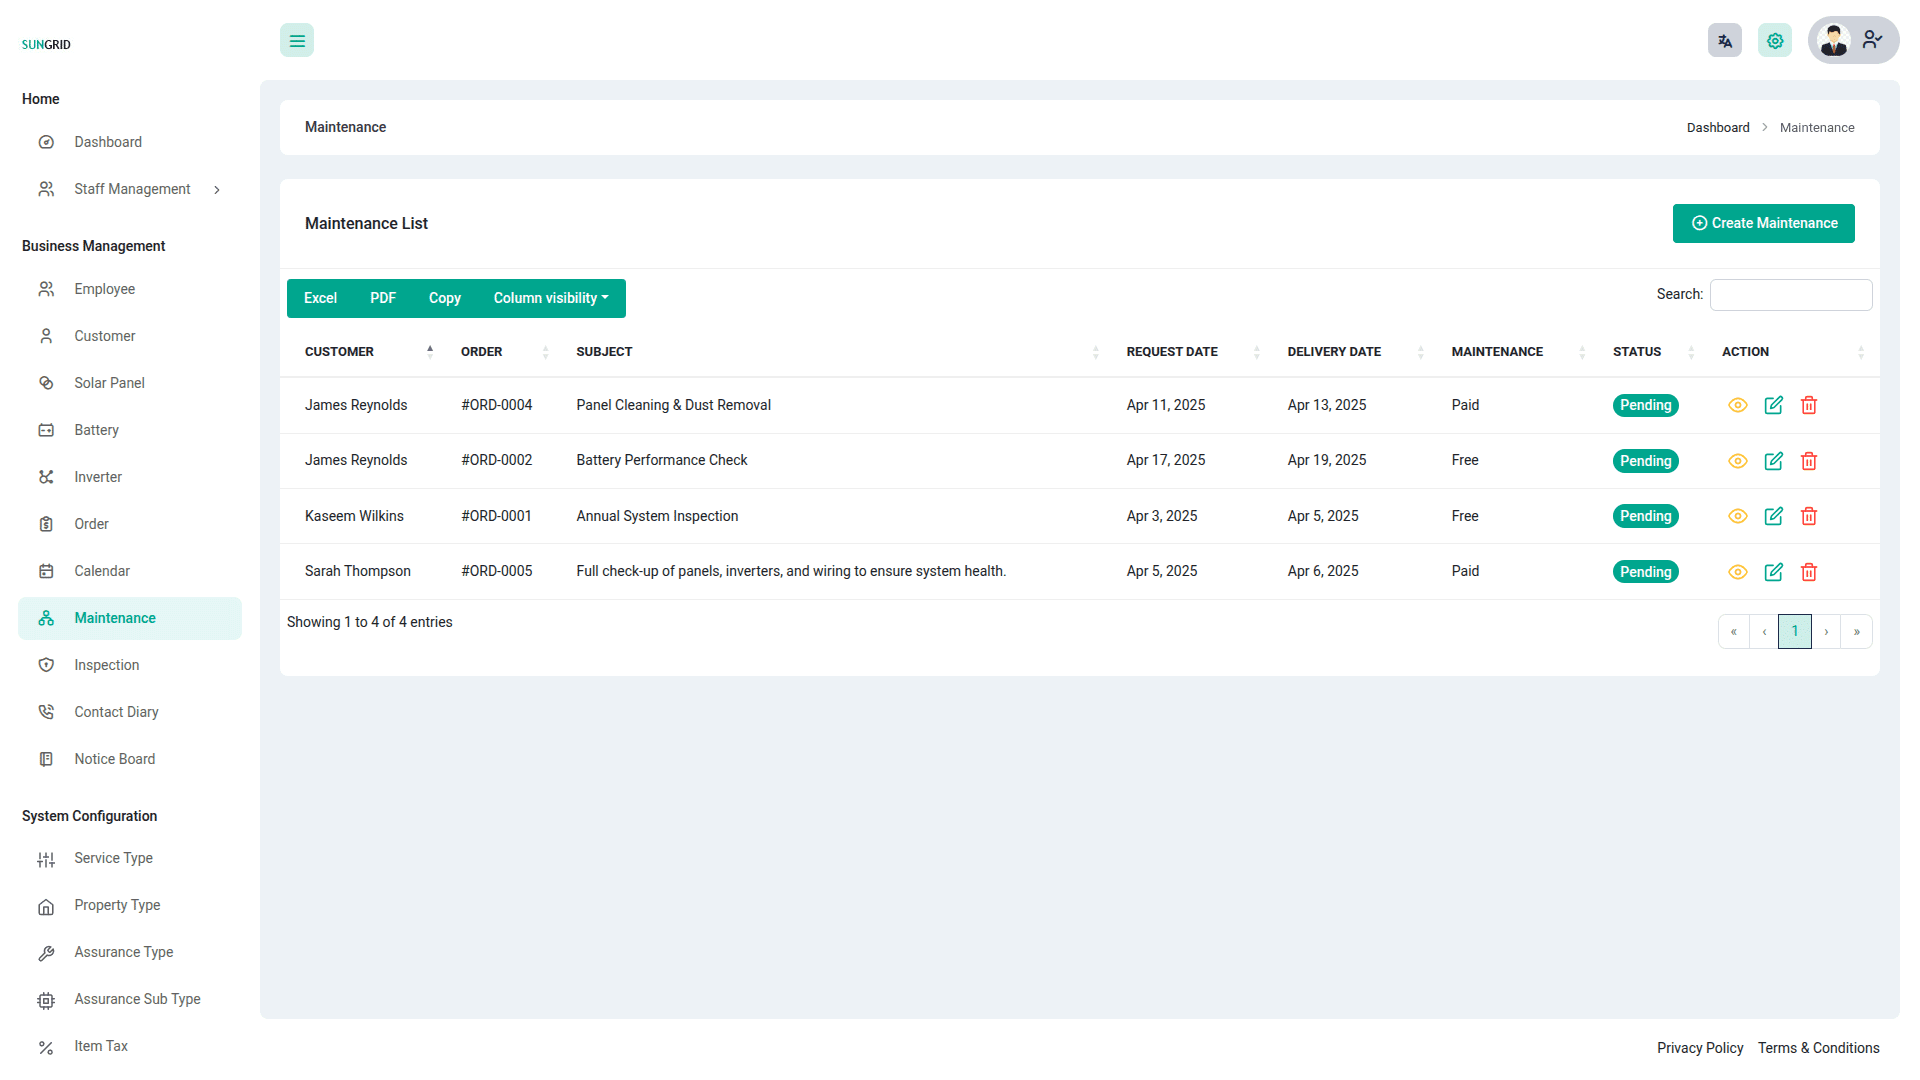This screenshot has height=1080, width=1920.
Task: Open the language translation icon
Action: click(1725, 41)
